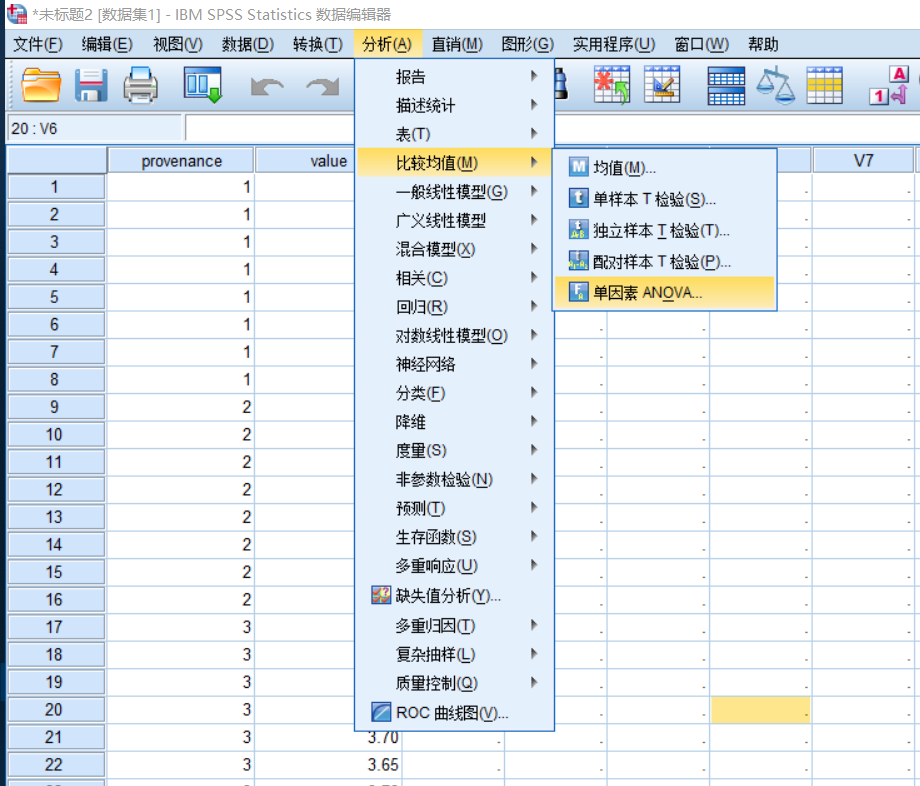Open the 文件(F) menu
Screen dimensions: 920x786
(38, 45)
